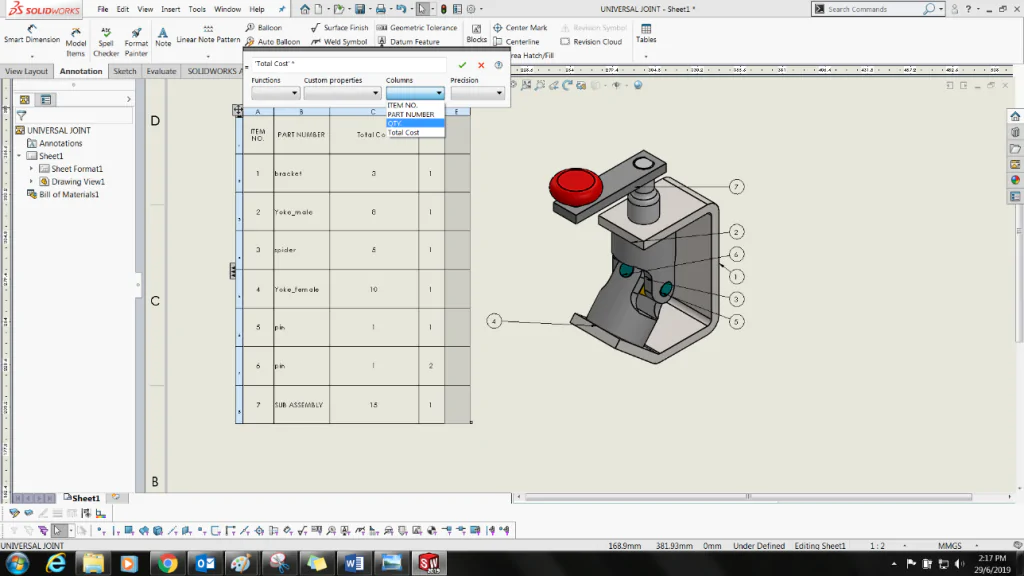Open the Functions dropdown

(276, 93)
